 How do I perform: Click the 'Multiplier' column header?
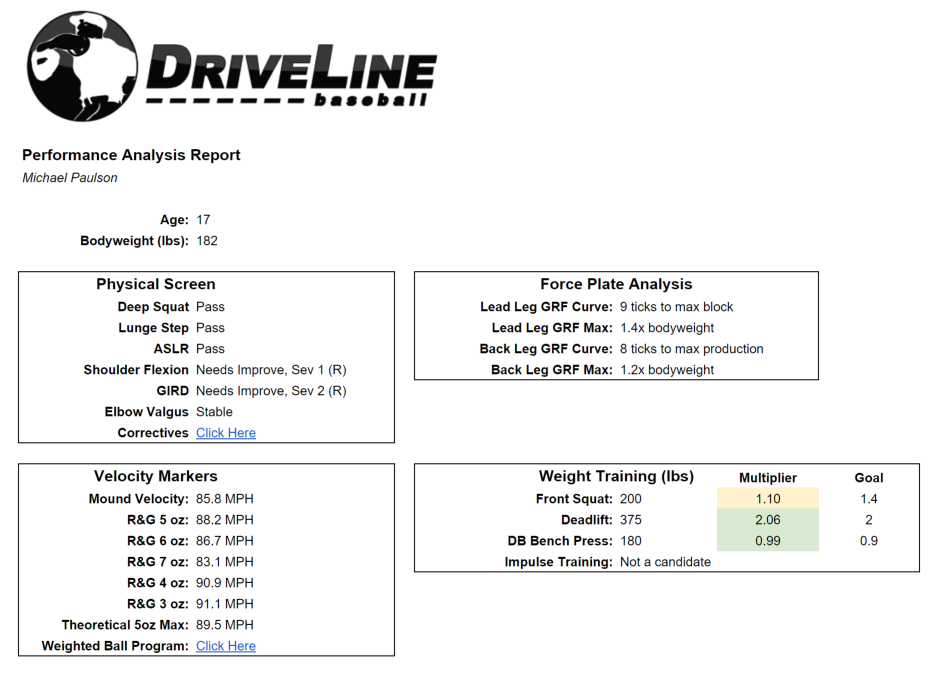pyautogui.click(x=768, y=478)
